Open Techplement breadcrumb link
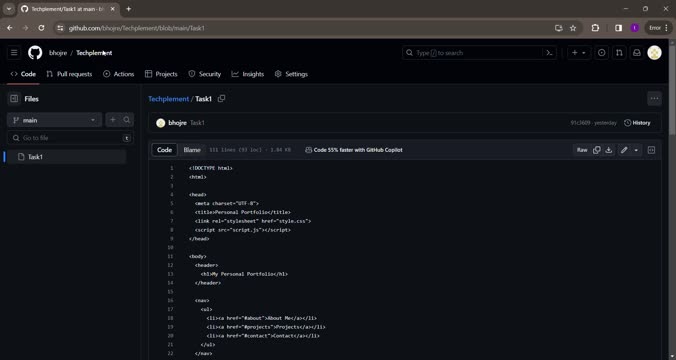The width and height of the screenshot is (676, 360). [x=169, y=99]
